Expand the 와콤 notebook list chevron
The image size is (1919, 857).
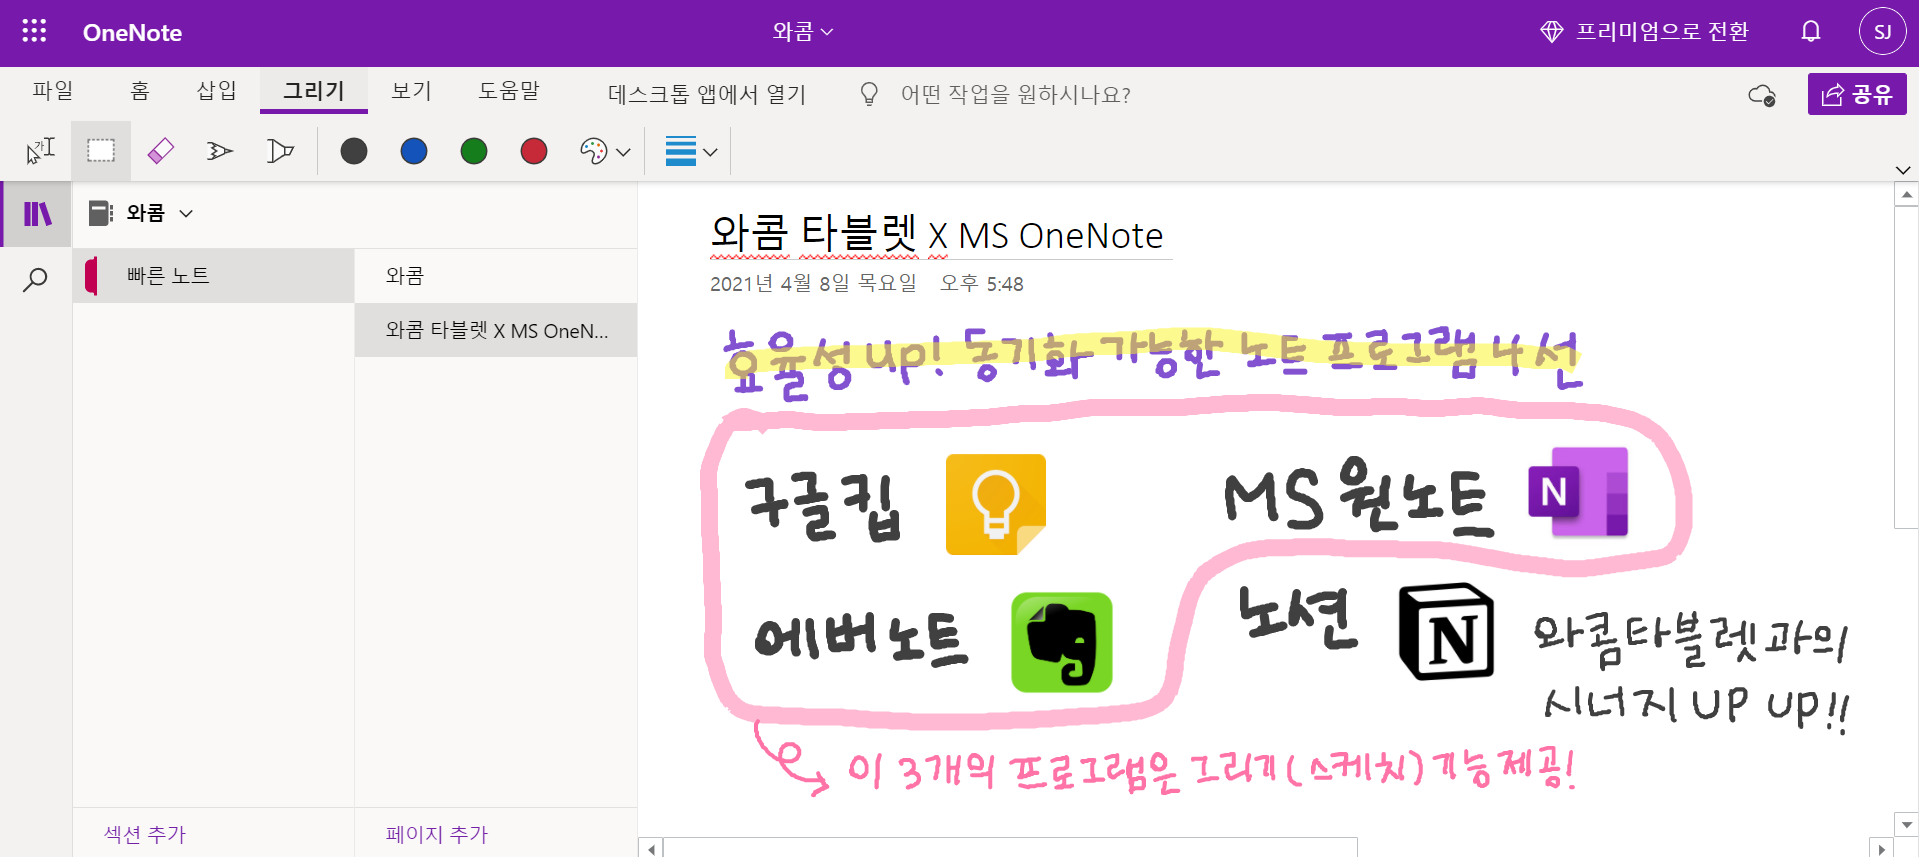[x=186, y=213]
